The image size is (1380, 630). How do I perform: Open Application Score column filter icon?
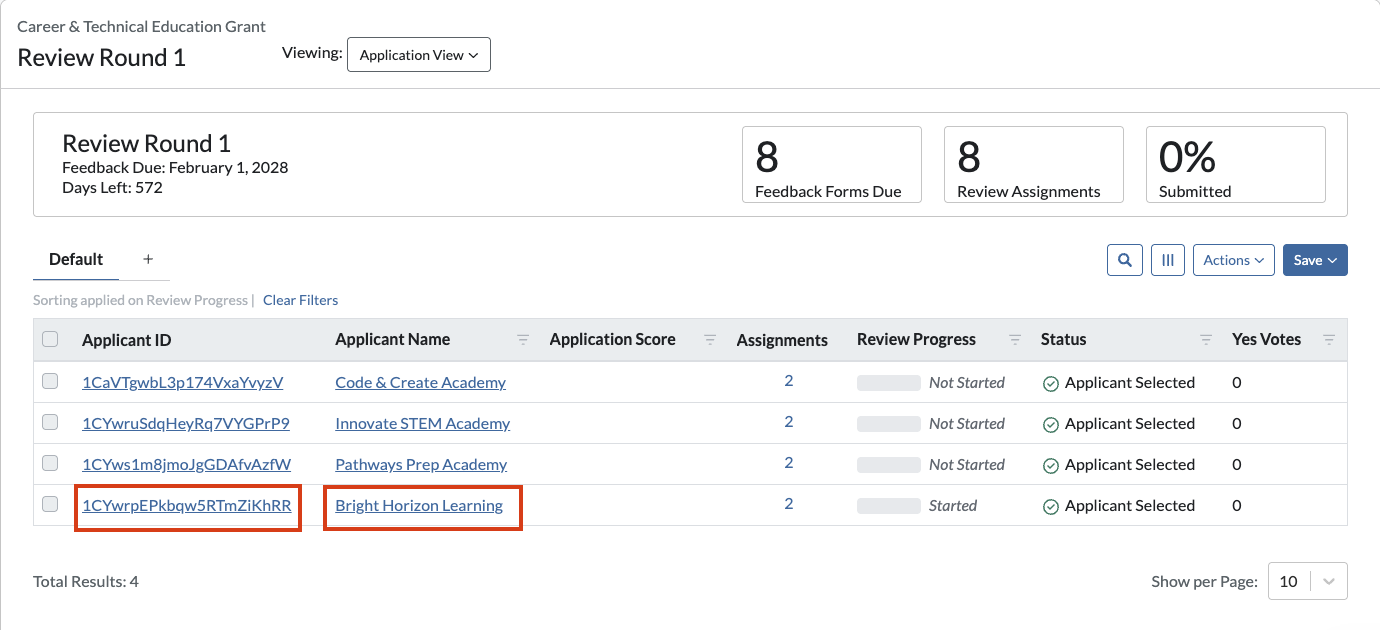pyautogui.click(x=710, y=340)
